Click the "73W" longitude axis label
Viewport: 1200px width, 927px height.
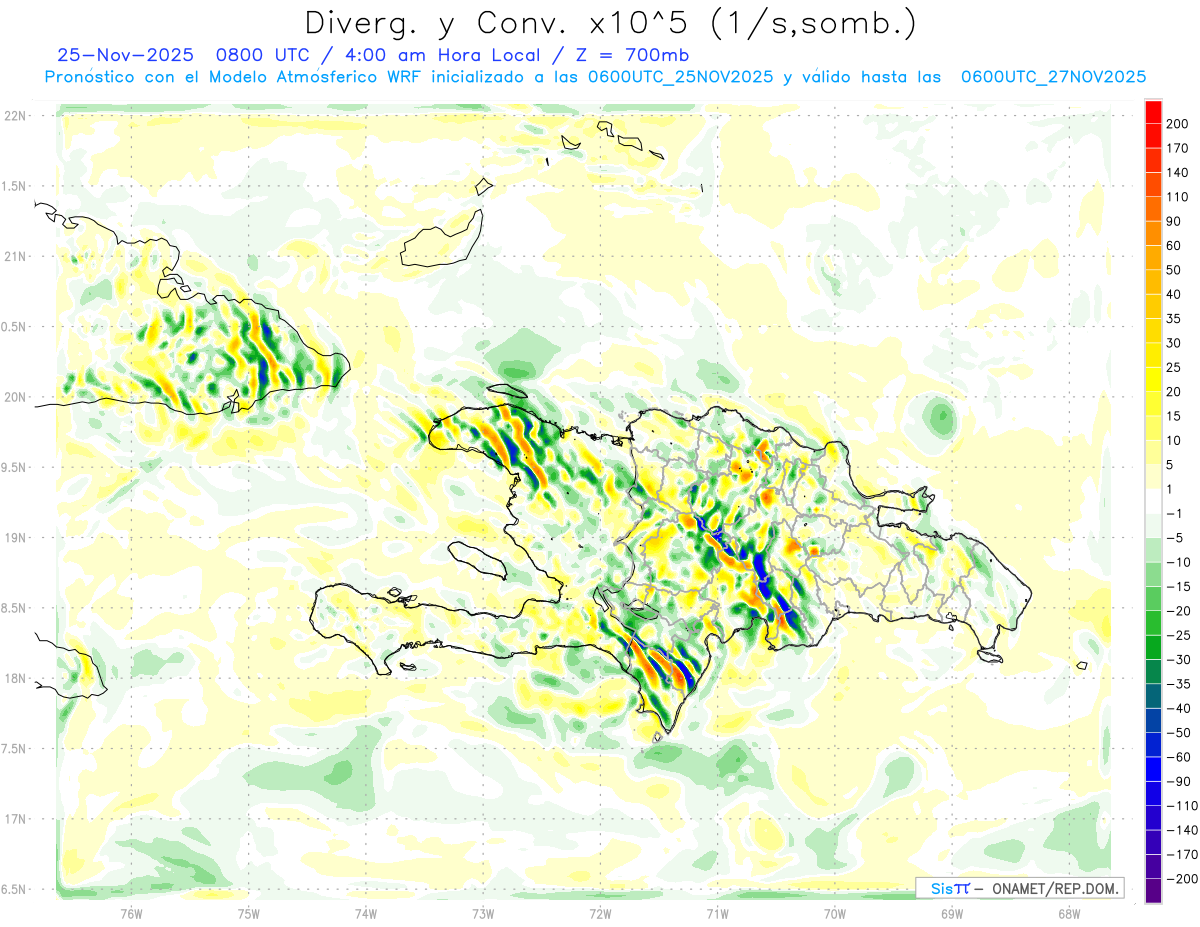(x=483, y=913)
